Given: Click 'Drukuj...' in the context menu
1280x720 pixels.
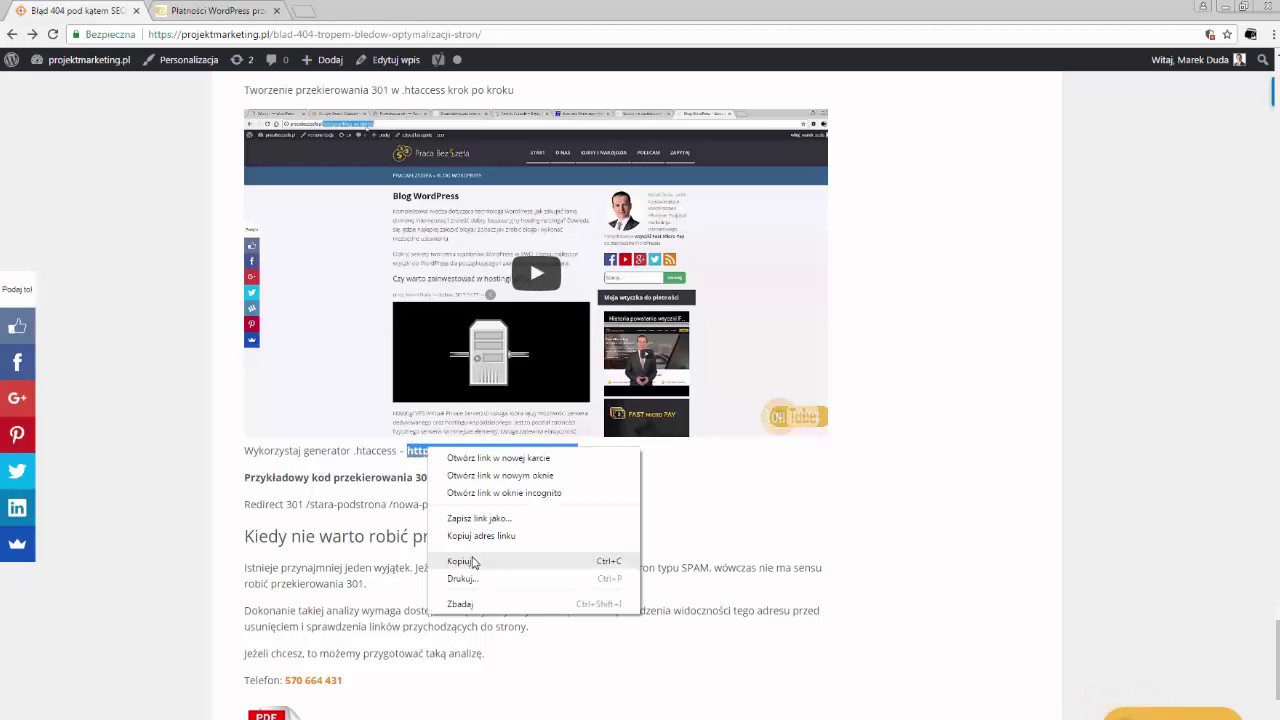Looking at the screenshot, I should click(x=533, y=579).
